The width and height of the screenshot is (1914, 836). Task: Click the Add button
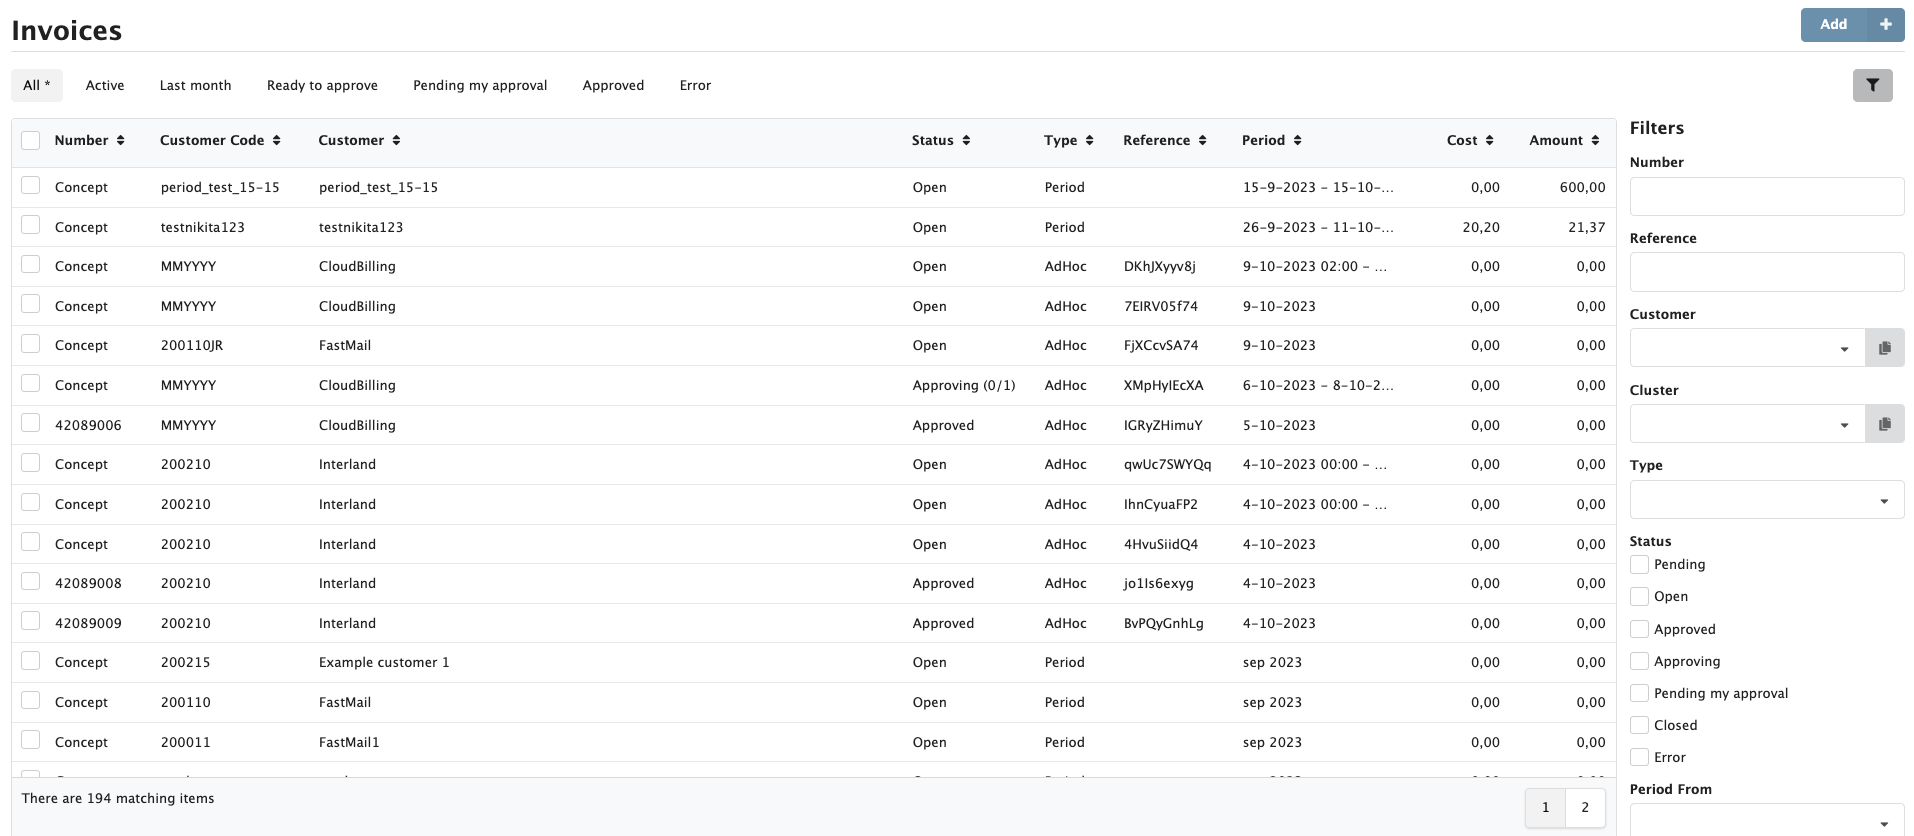(x=1833, y=25)
